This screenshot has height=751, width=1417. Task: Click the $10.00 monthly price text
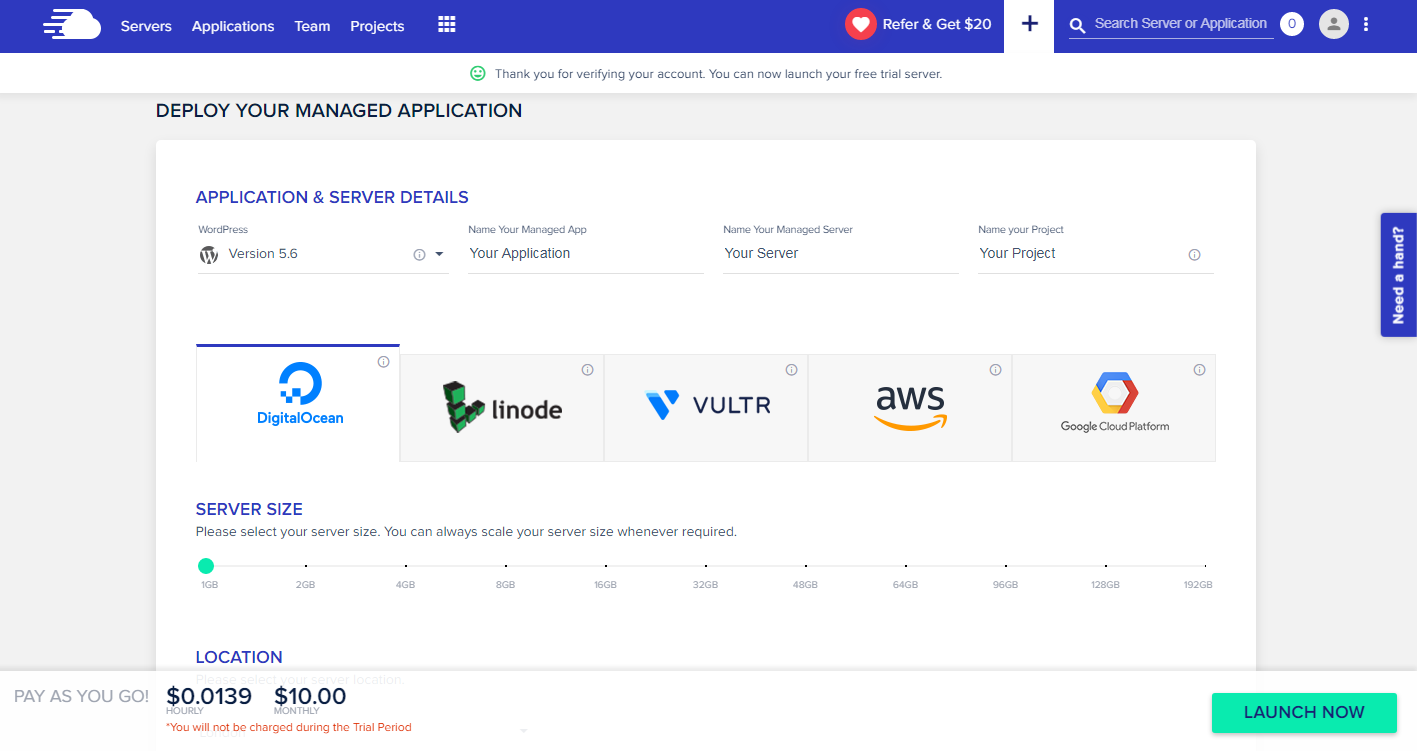point(310,696)
